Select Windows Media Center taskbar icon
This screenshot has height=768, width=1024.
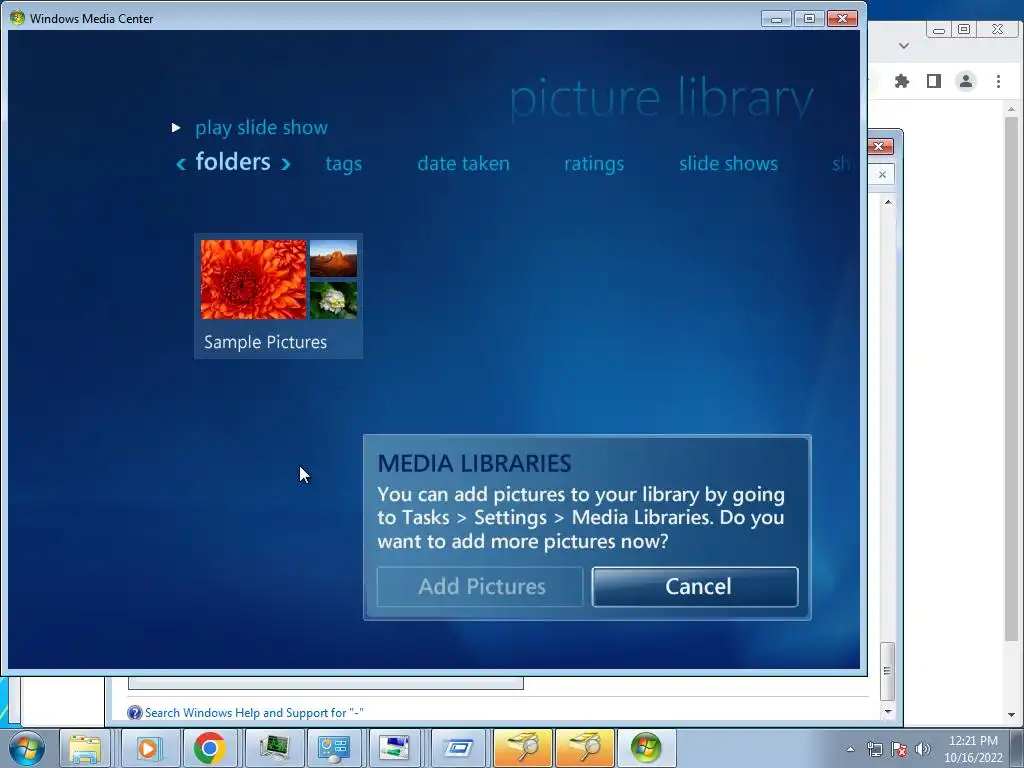coord(646,748)
